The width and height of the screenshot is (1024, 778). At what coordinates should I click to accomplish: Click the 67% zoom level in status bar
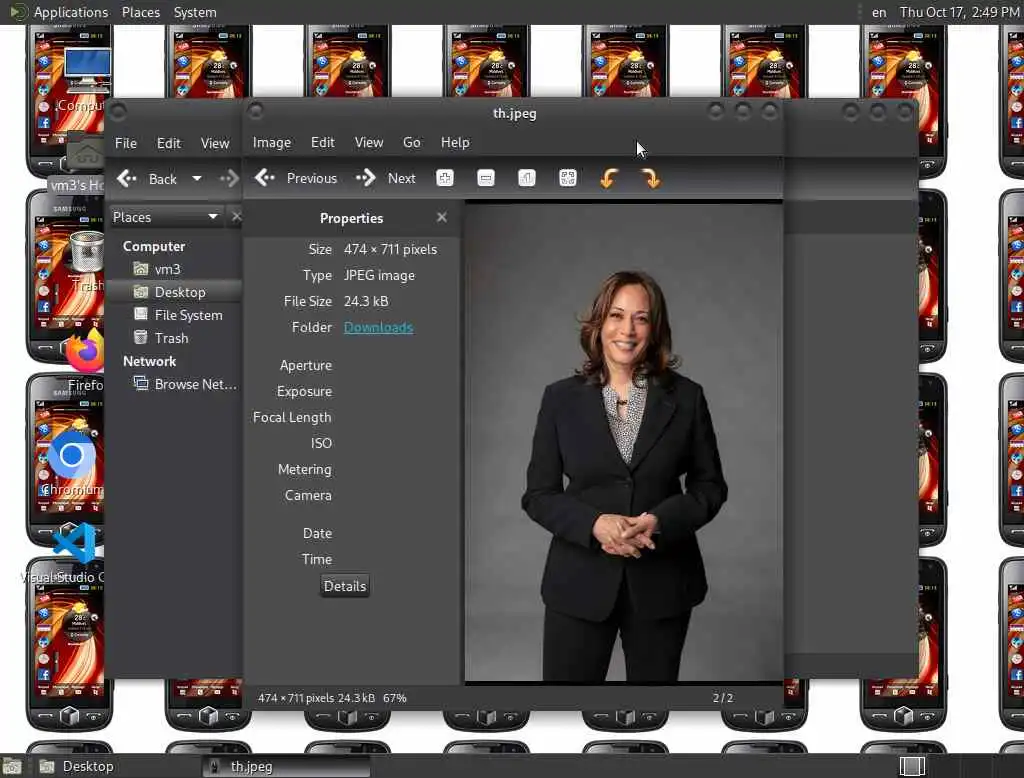click(394, 698)
